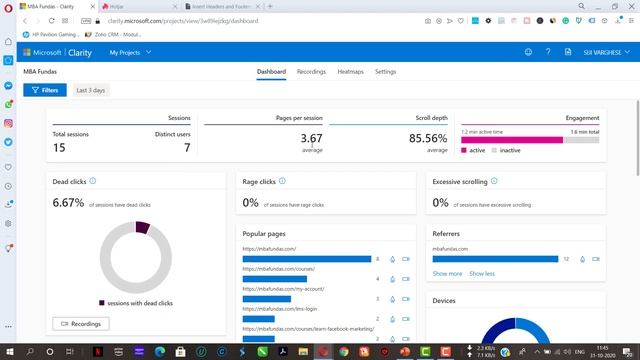
Task: Switch to Insert Headers and Footers tab
Action: point(223,7)
